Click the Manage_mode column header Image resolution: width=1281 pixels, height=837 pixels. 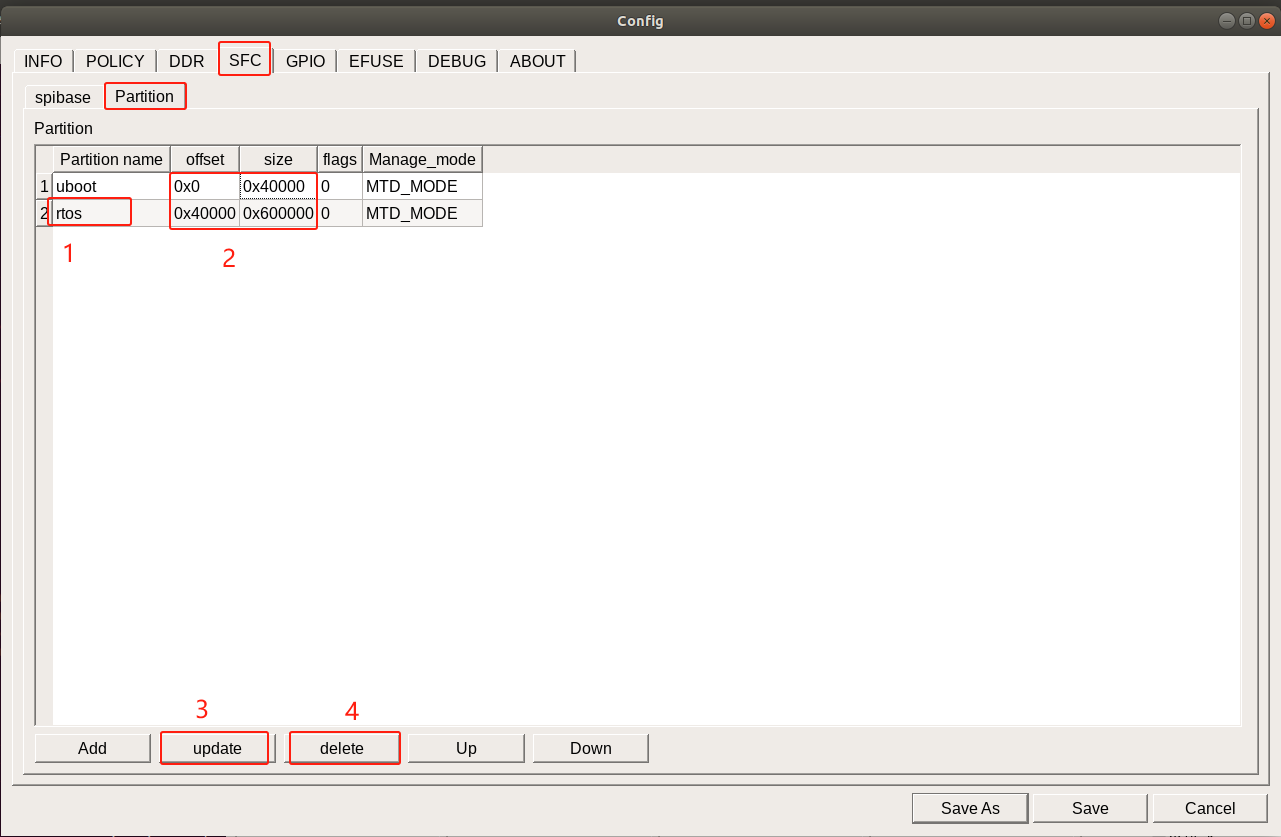[422, 159]
